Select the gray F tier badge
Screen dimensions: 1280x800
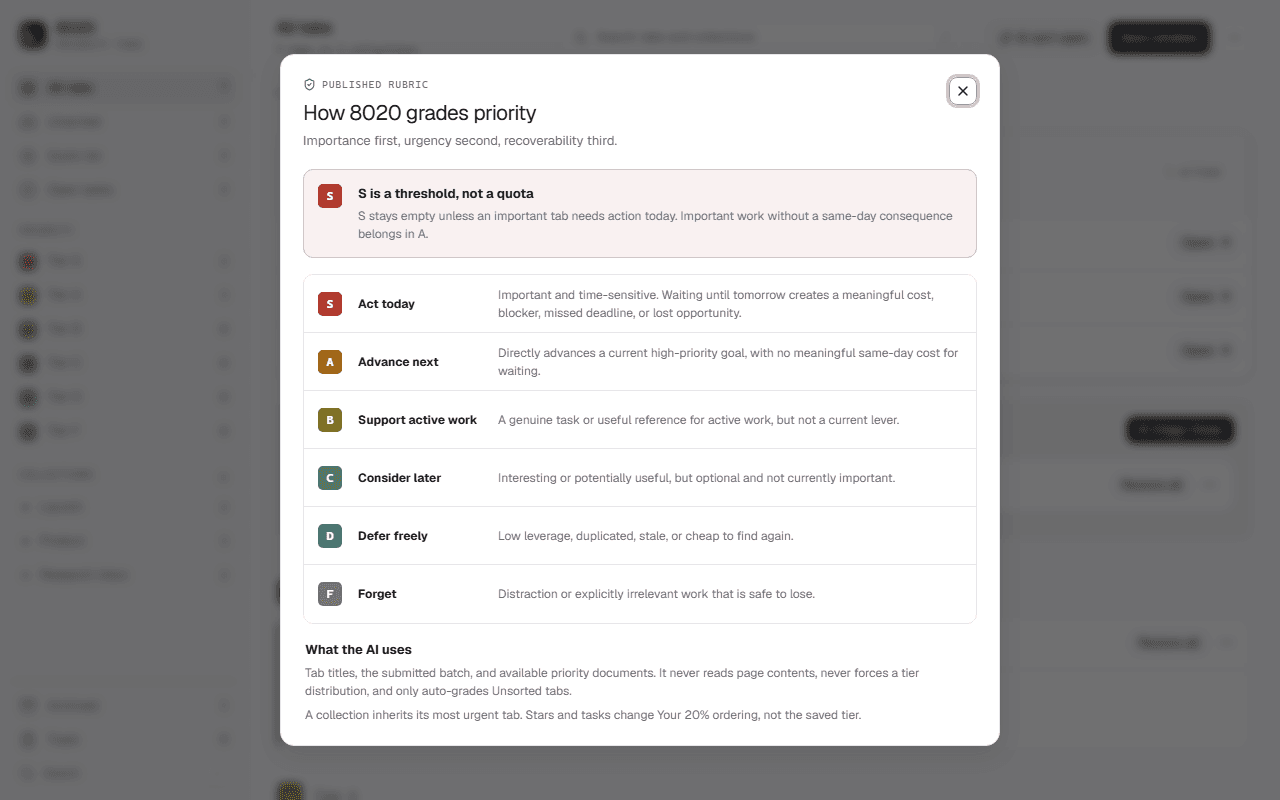330,594
